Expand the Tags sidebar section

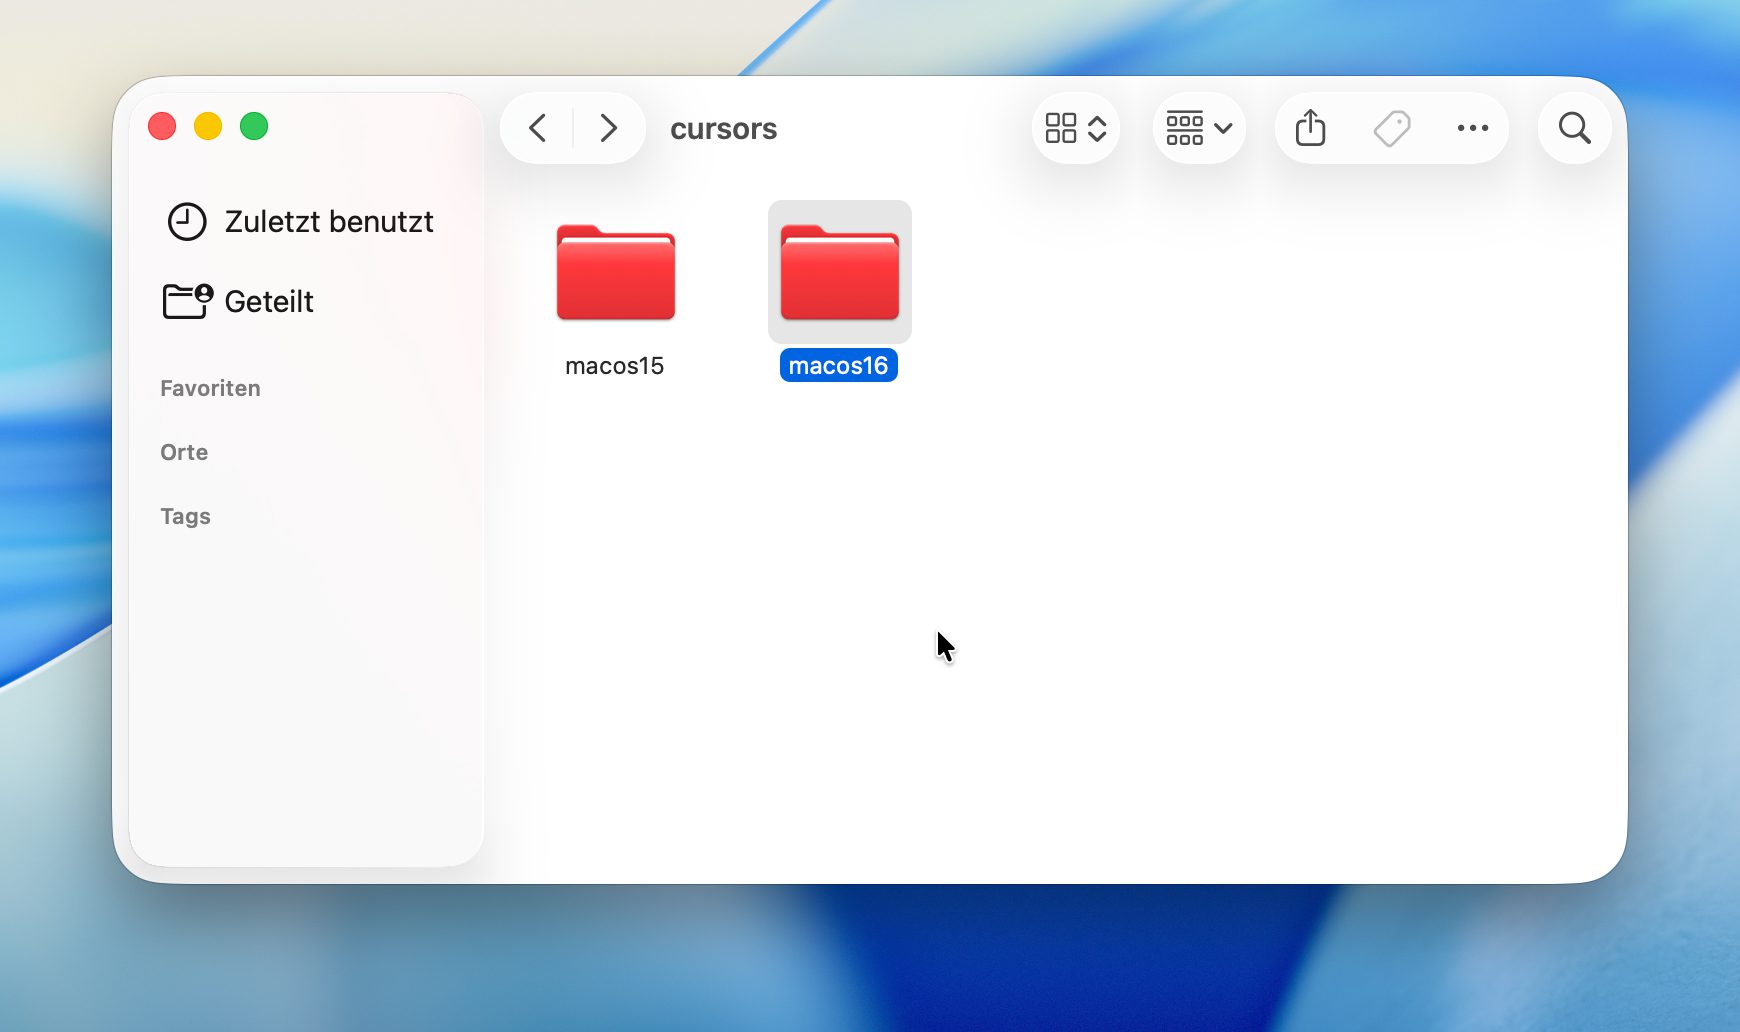[x=185, y=516]
